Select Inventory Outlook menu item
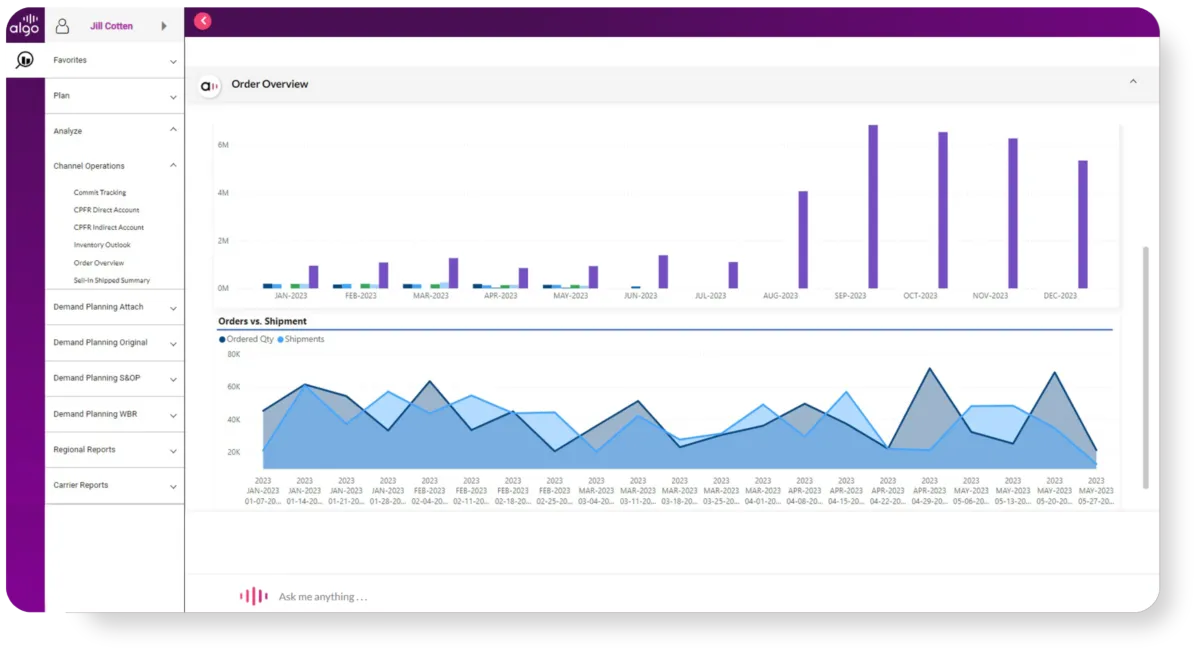 pos(102,245)
